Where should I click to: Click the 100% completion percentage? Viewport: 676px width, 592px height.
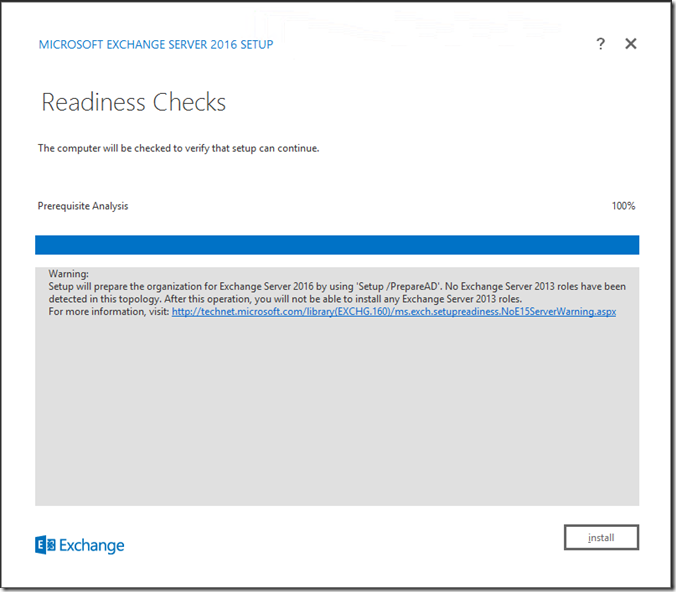(x=623, y=206)
